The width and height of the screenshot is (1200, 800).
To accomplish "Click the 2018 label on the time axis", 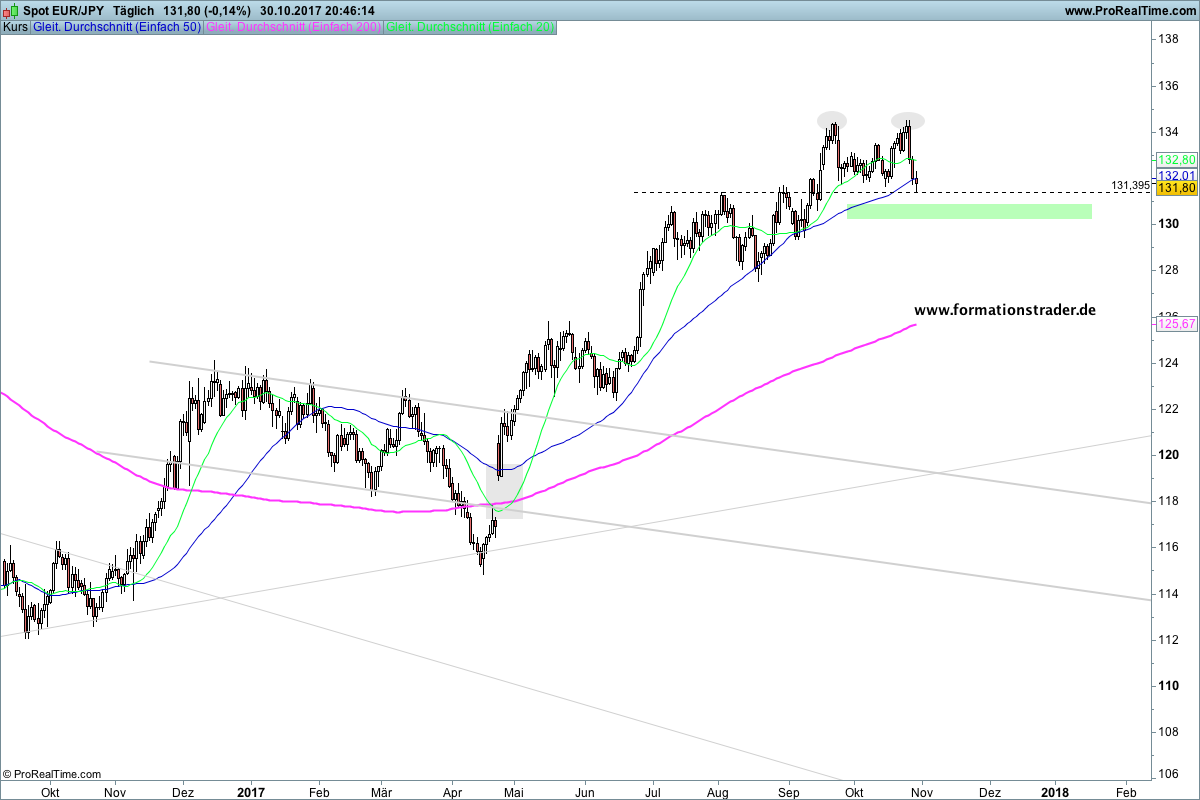I will [x=1054, y=790].
